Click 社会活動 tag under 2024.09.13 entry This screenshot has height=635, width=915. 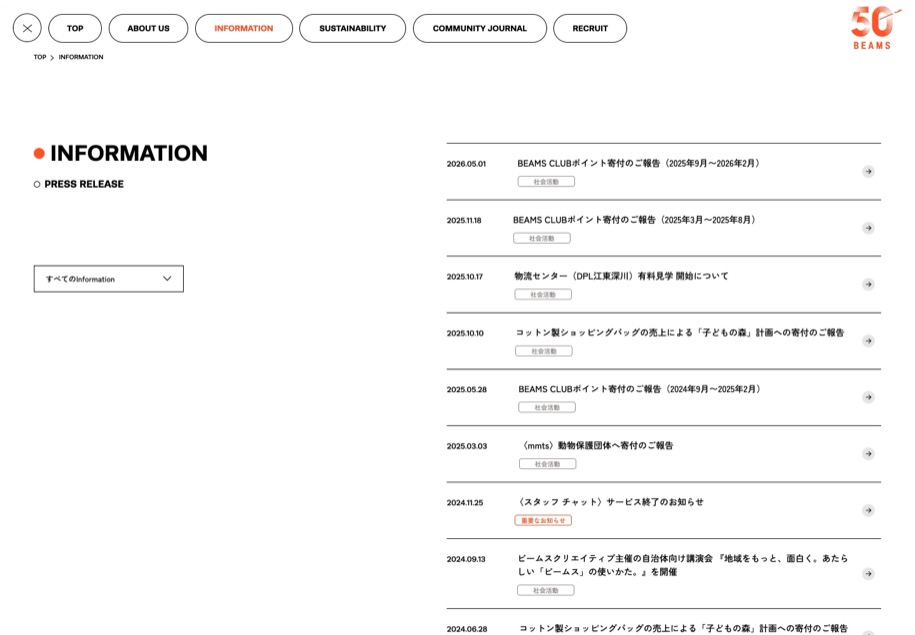pyautogui.click(x=546, y=591)
